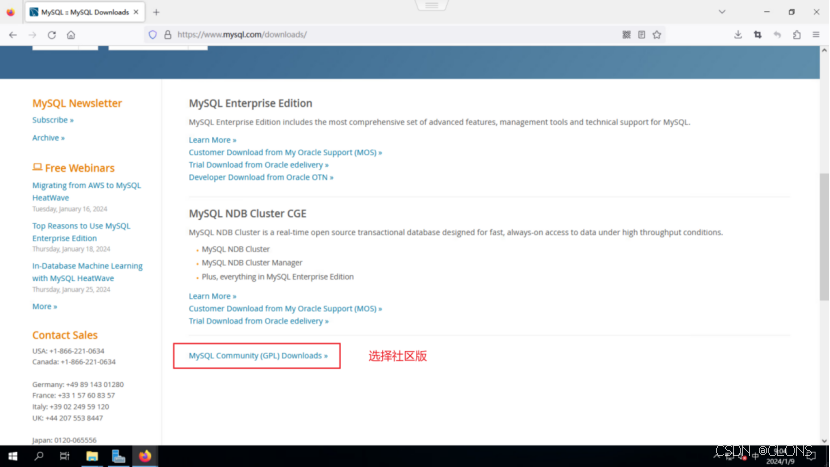This screenshot has width=830, height=467.
Task: Click More under Free Webinars
Action: 44,306
